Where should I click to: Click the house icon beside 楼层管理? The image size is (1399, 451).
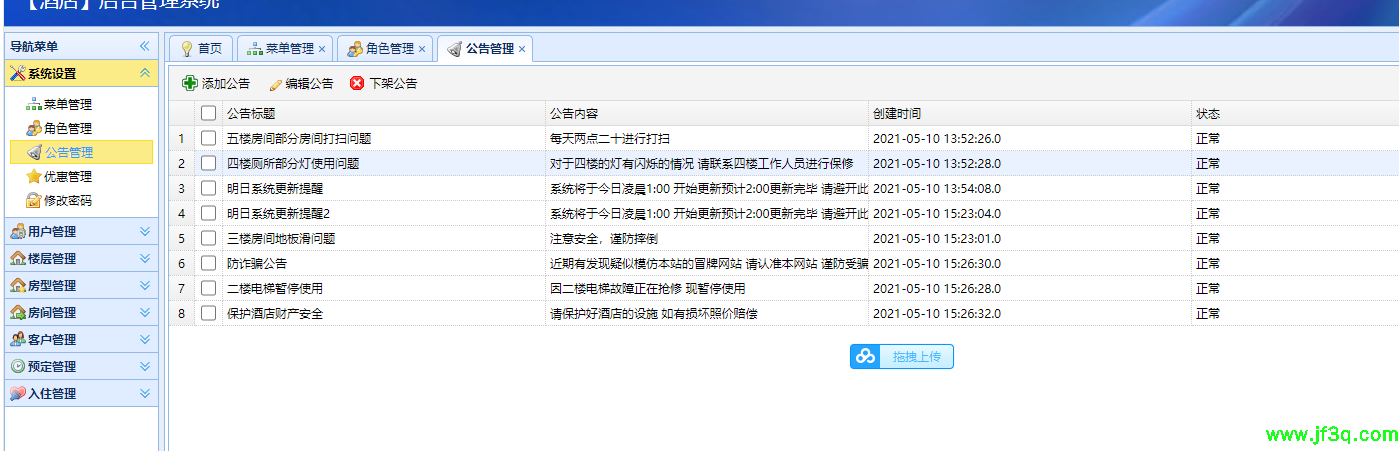[18, 259]
